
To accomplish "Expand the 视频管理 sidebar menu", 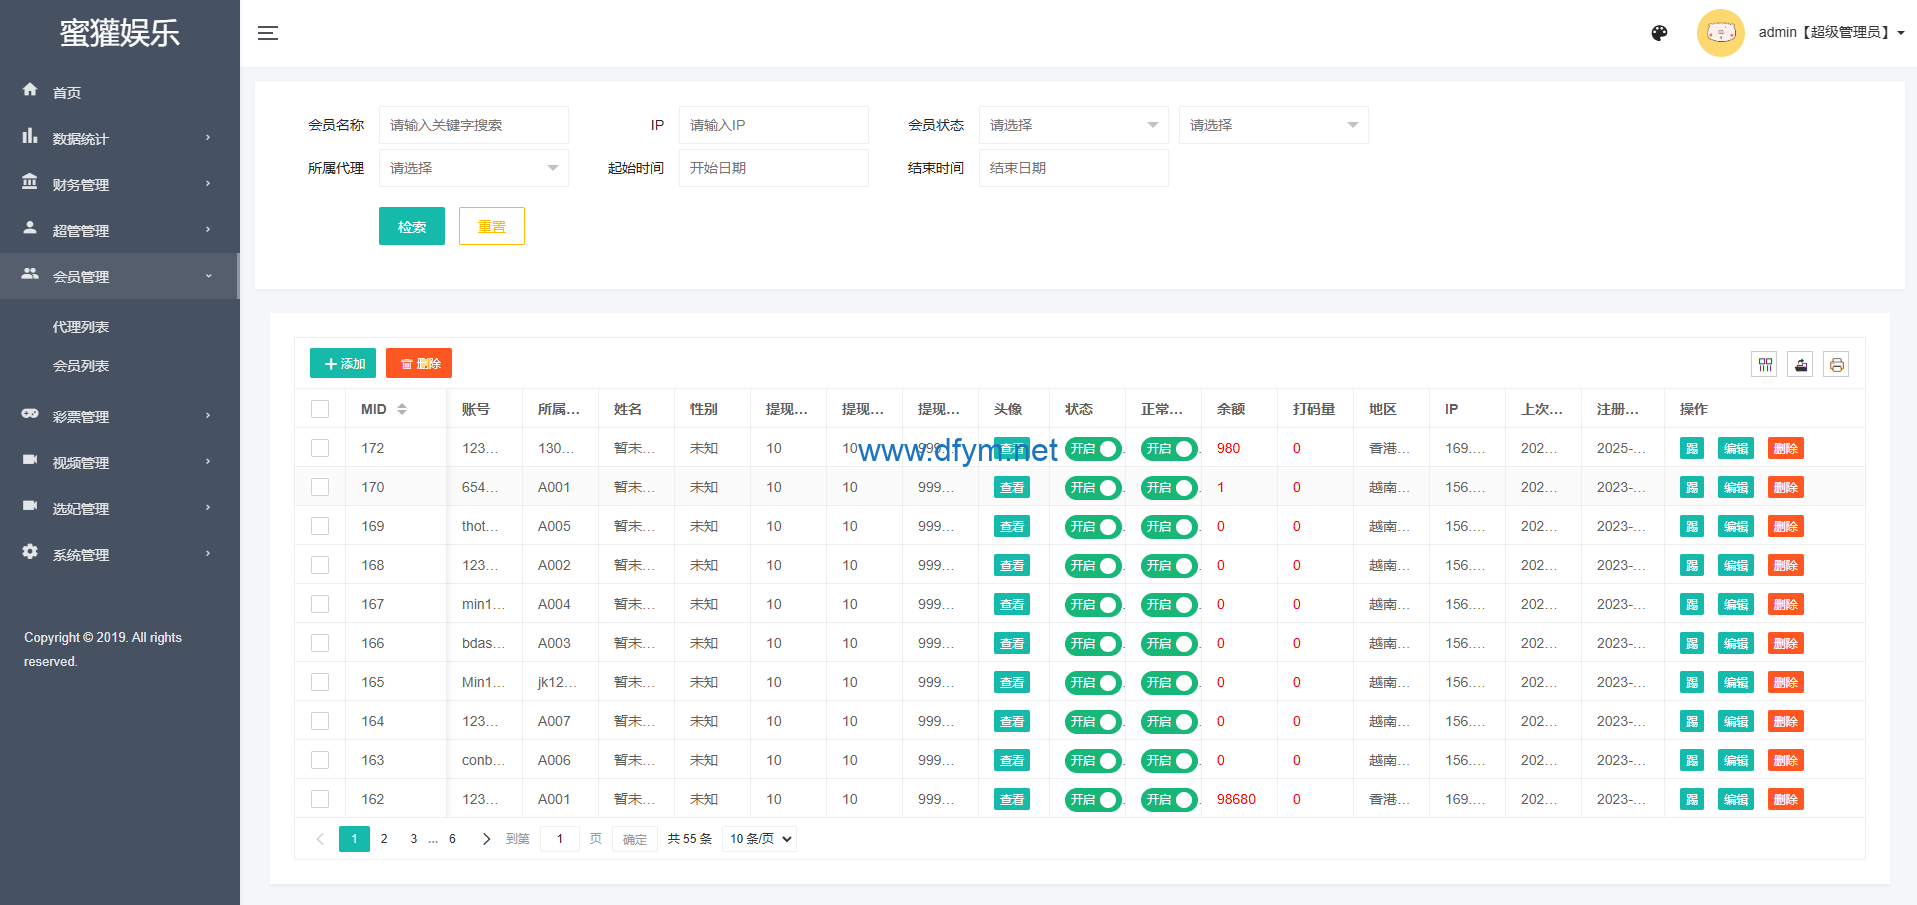I will coord(120,462).
